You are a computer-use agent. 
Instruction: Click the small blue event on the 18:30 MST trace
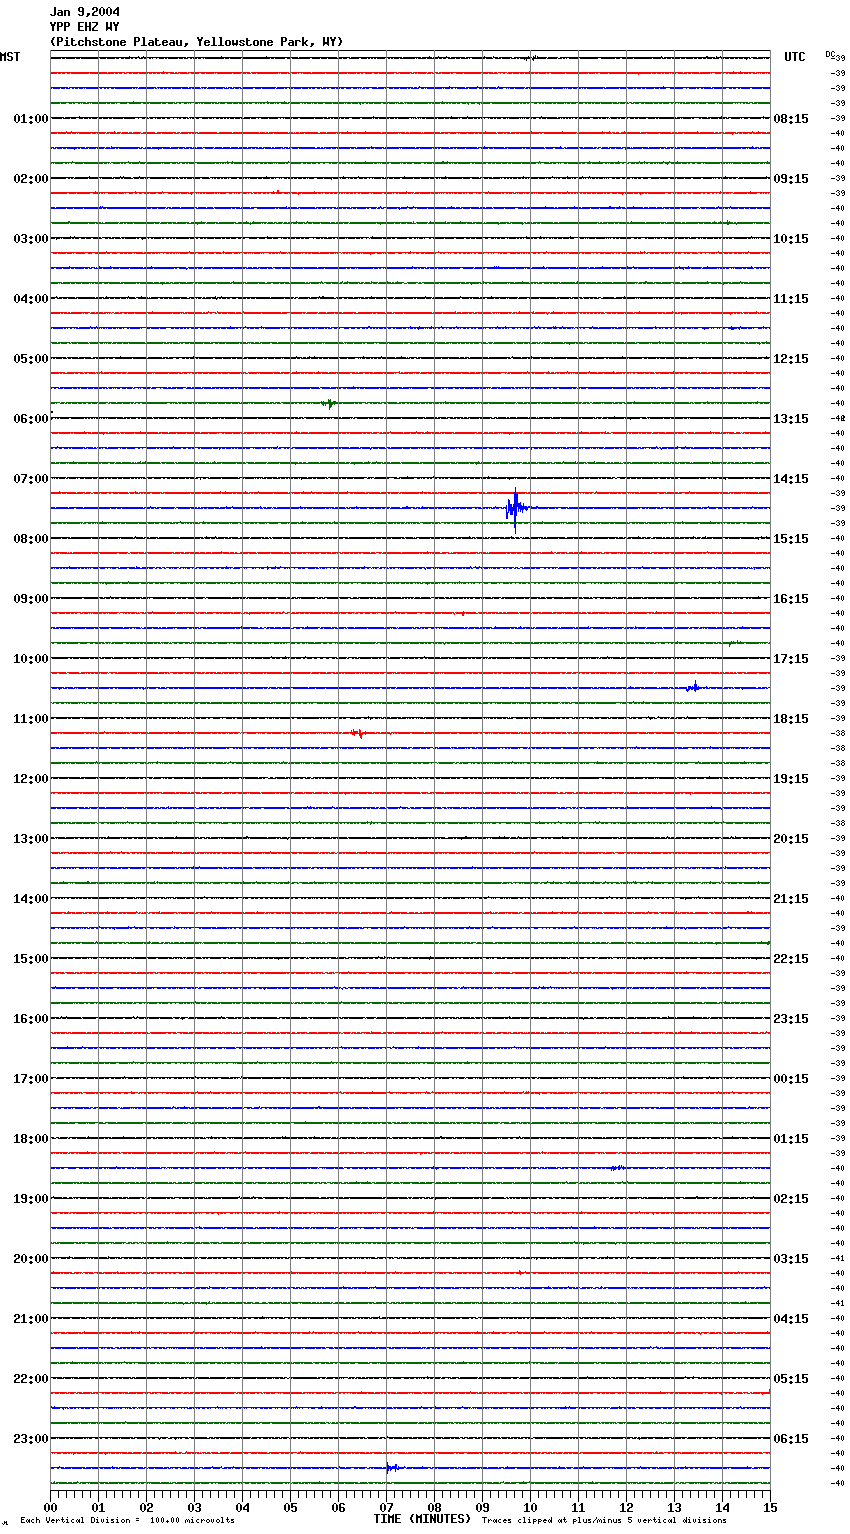coord(617,1167)
